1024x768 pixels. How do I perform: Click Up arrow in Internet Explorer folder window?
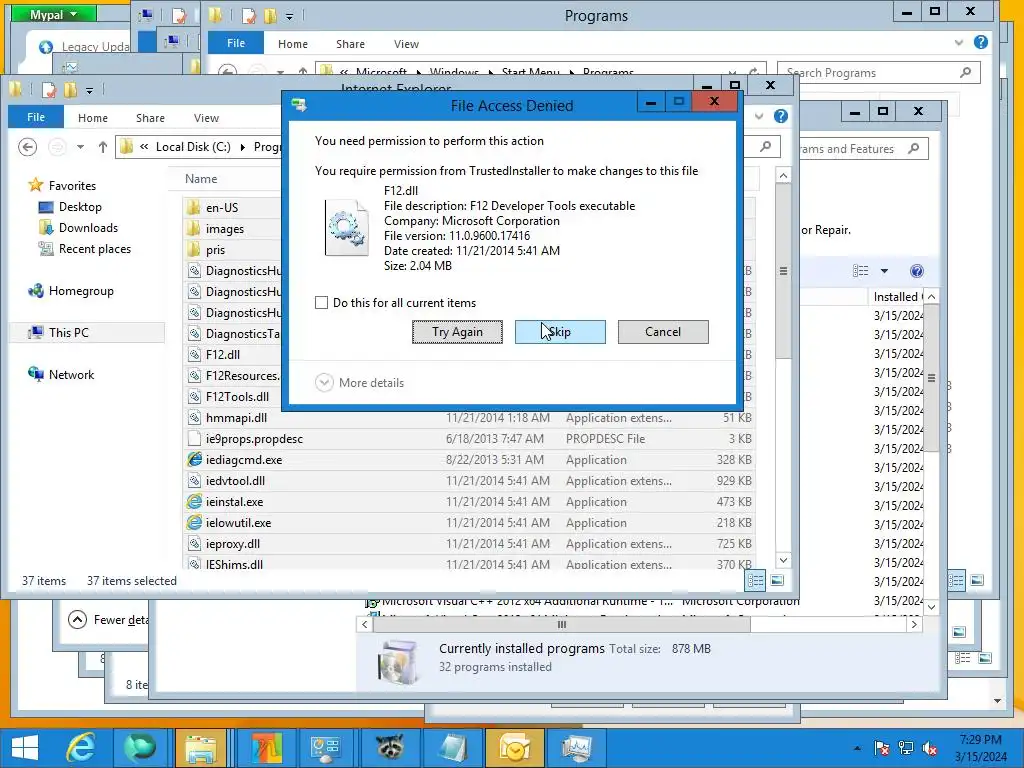[103, 147]
